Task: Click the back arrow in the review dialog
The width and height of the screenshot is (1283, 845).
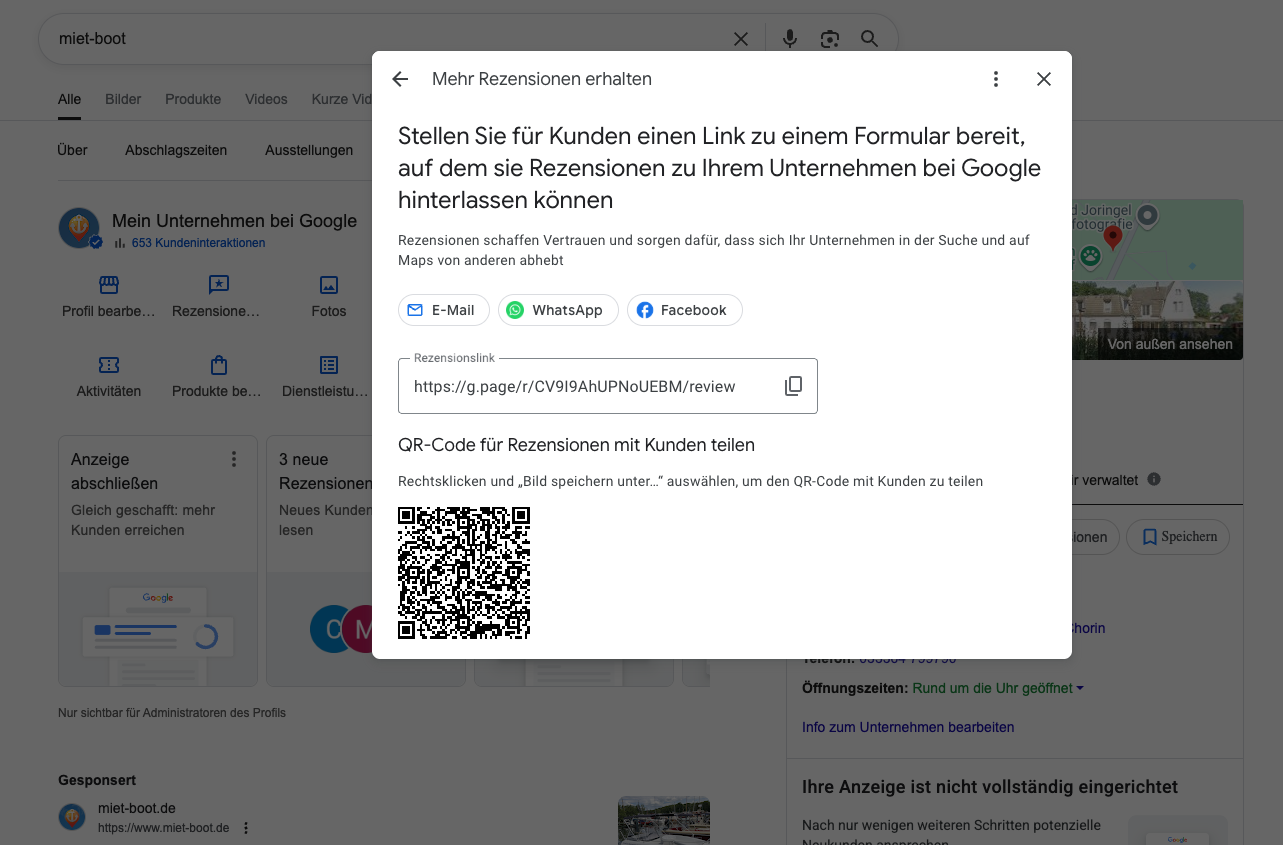Action: (x=400, y=79)
